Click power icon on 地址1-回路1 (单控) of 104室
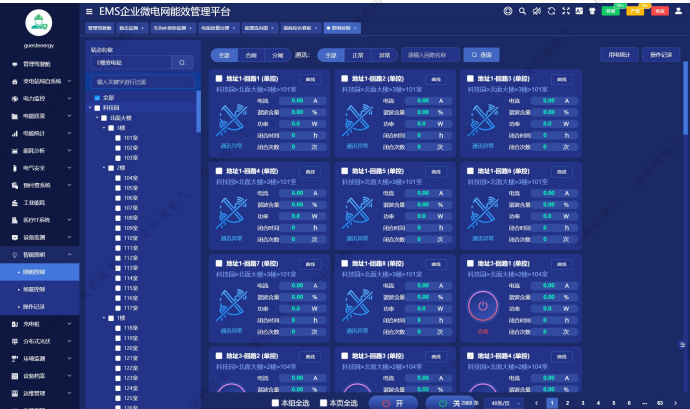Viewport: 690px width, 409px height. 482,306
